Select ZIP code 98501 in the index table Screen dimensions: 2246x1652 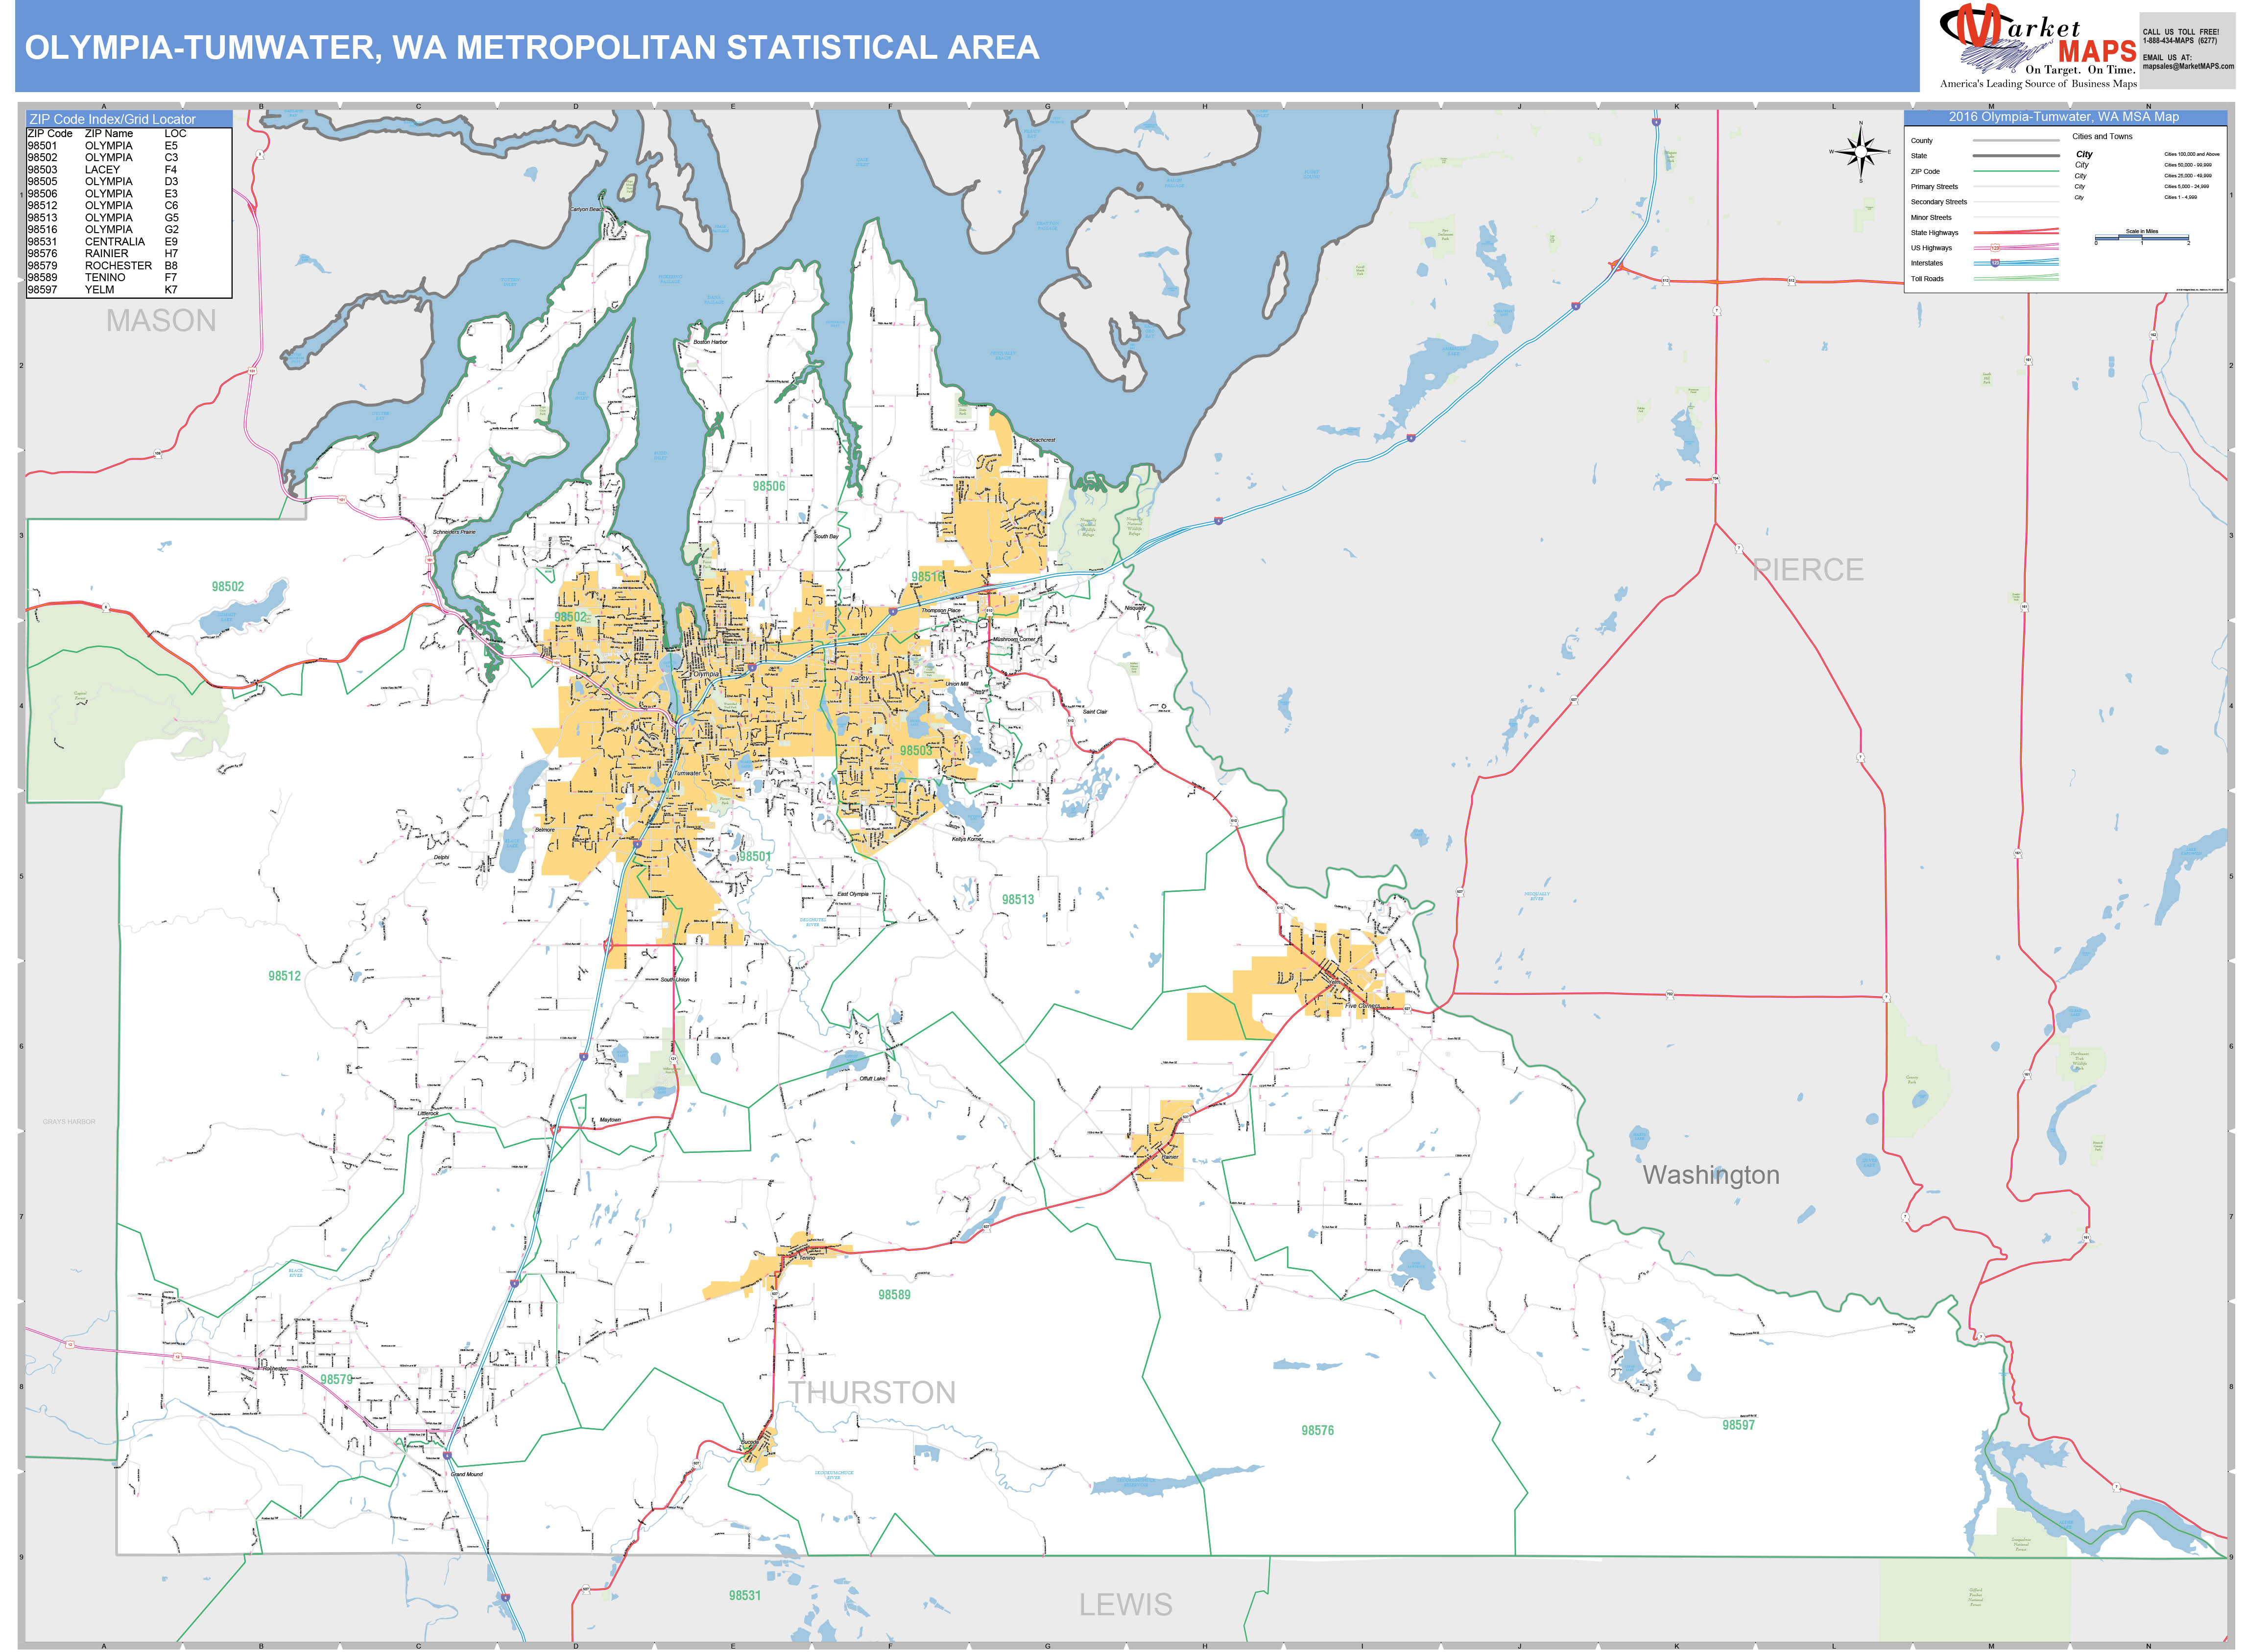point(44,145)
